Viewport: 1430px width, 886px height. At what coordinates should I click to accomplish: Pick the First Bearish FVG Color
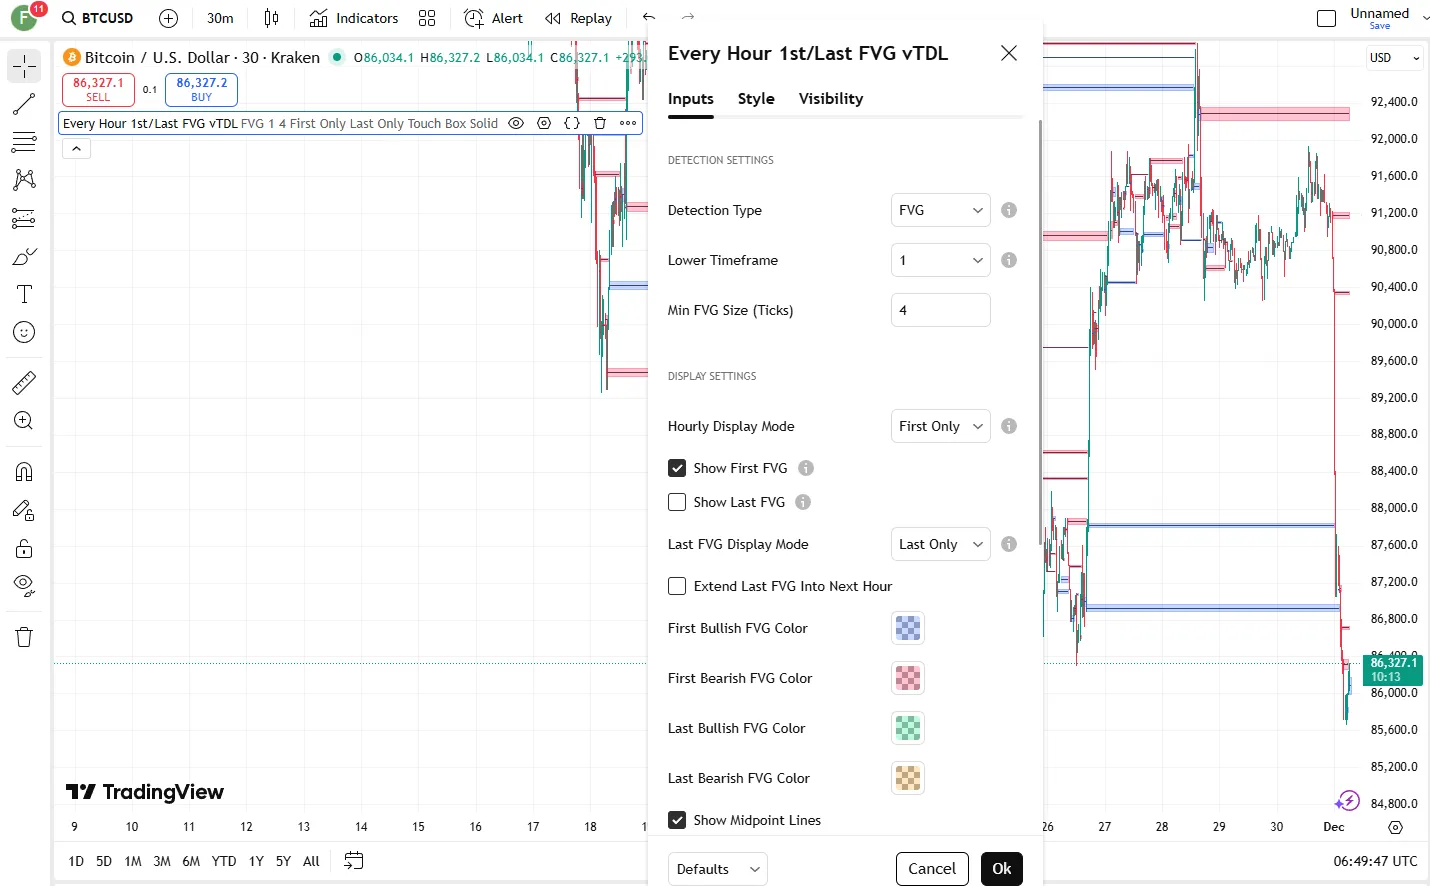click(908, 678)
